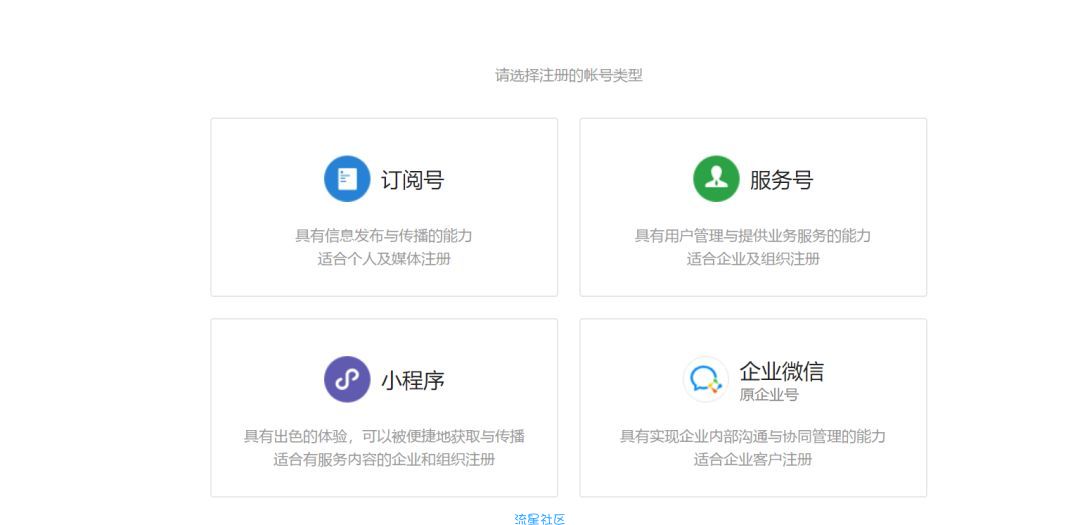Click the 请选择注册的帐号类型 heading
Screen dimensions: 1080x525
point(569,76)
